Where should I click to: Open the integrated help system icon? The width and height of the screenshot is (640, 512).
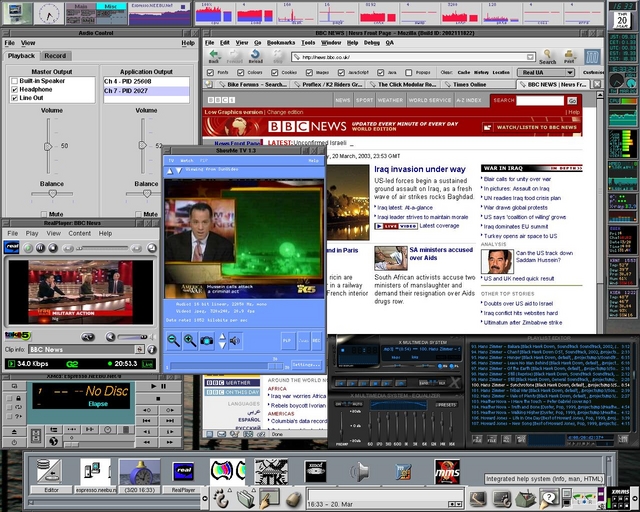(549, 499)
